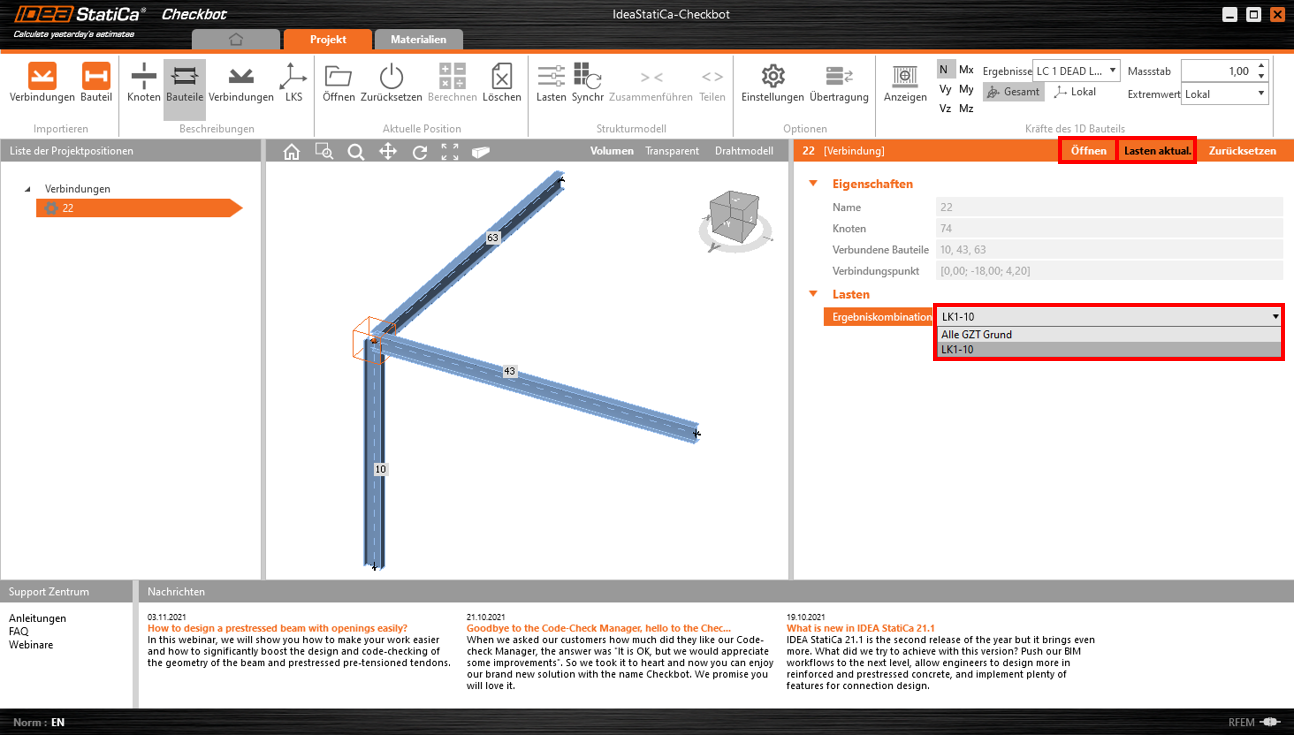Import Verbindungen from the ribbon

(42, 83)
